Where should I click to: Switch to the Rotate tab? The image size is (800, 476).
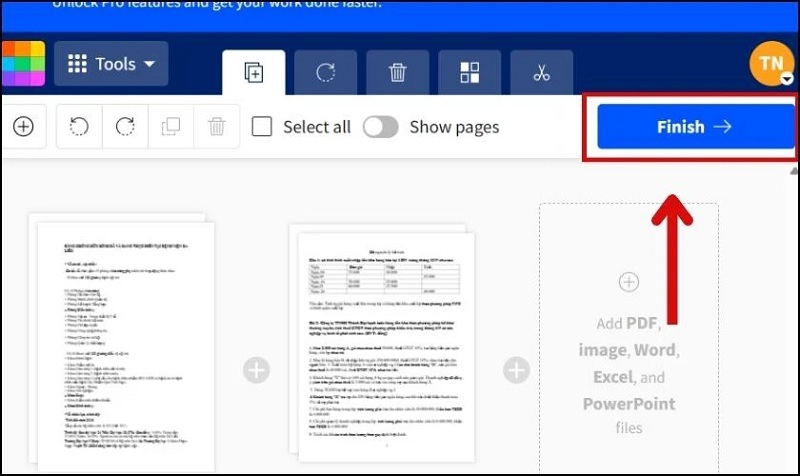(325, 73)
